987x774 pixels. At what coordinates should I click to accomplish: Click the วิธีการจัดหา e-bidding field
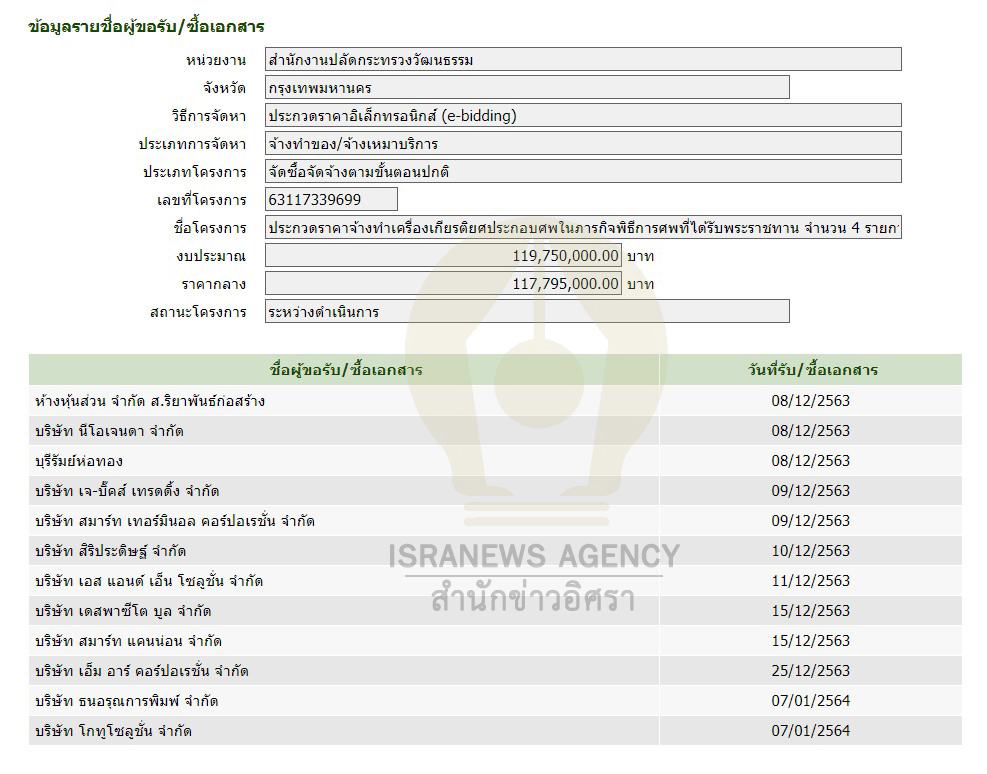click(x=583, y=116)
